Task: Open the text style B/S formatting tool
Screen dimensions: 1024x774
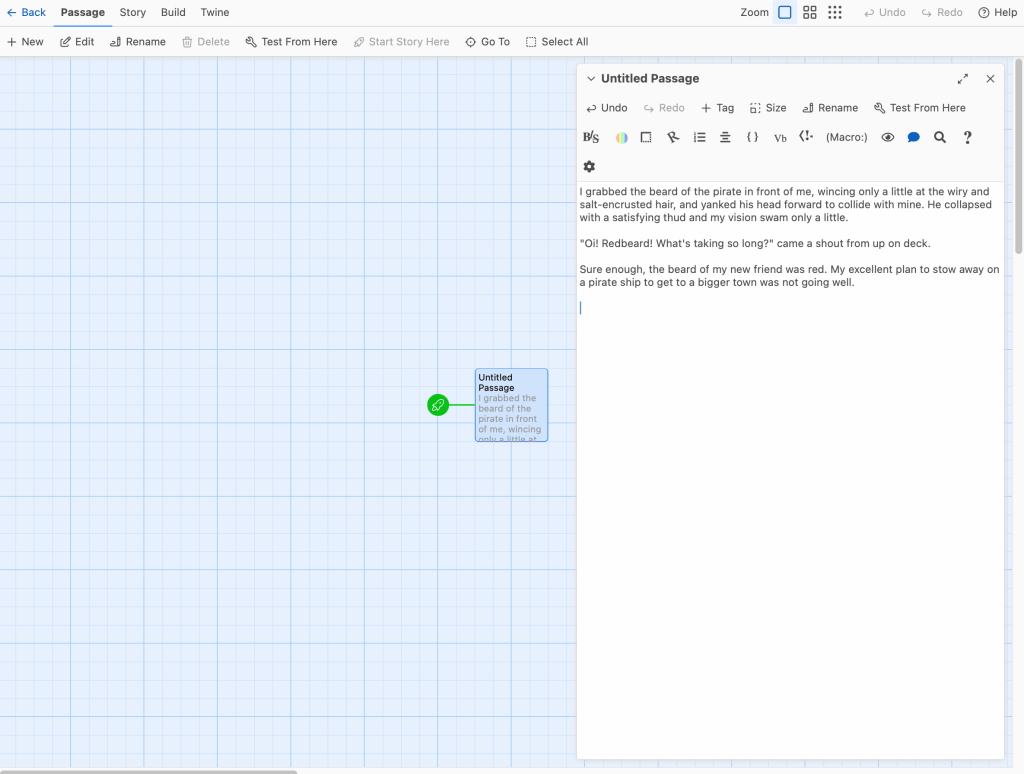Action: 591,137
